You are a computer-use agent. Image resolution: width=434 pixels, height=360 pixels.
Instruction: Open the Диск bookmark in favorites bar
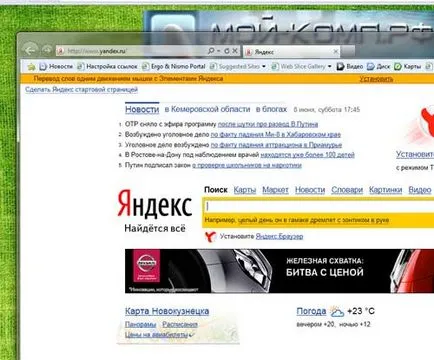[x=379, y=67]
